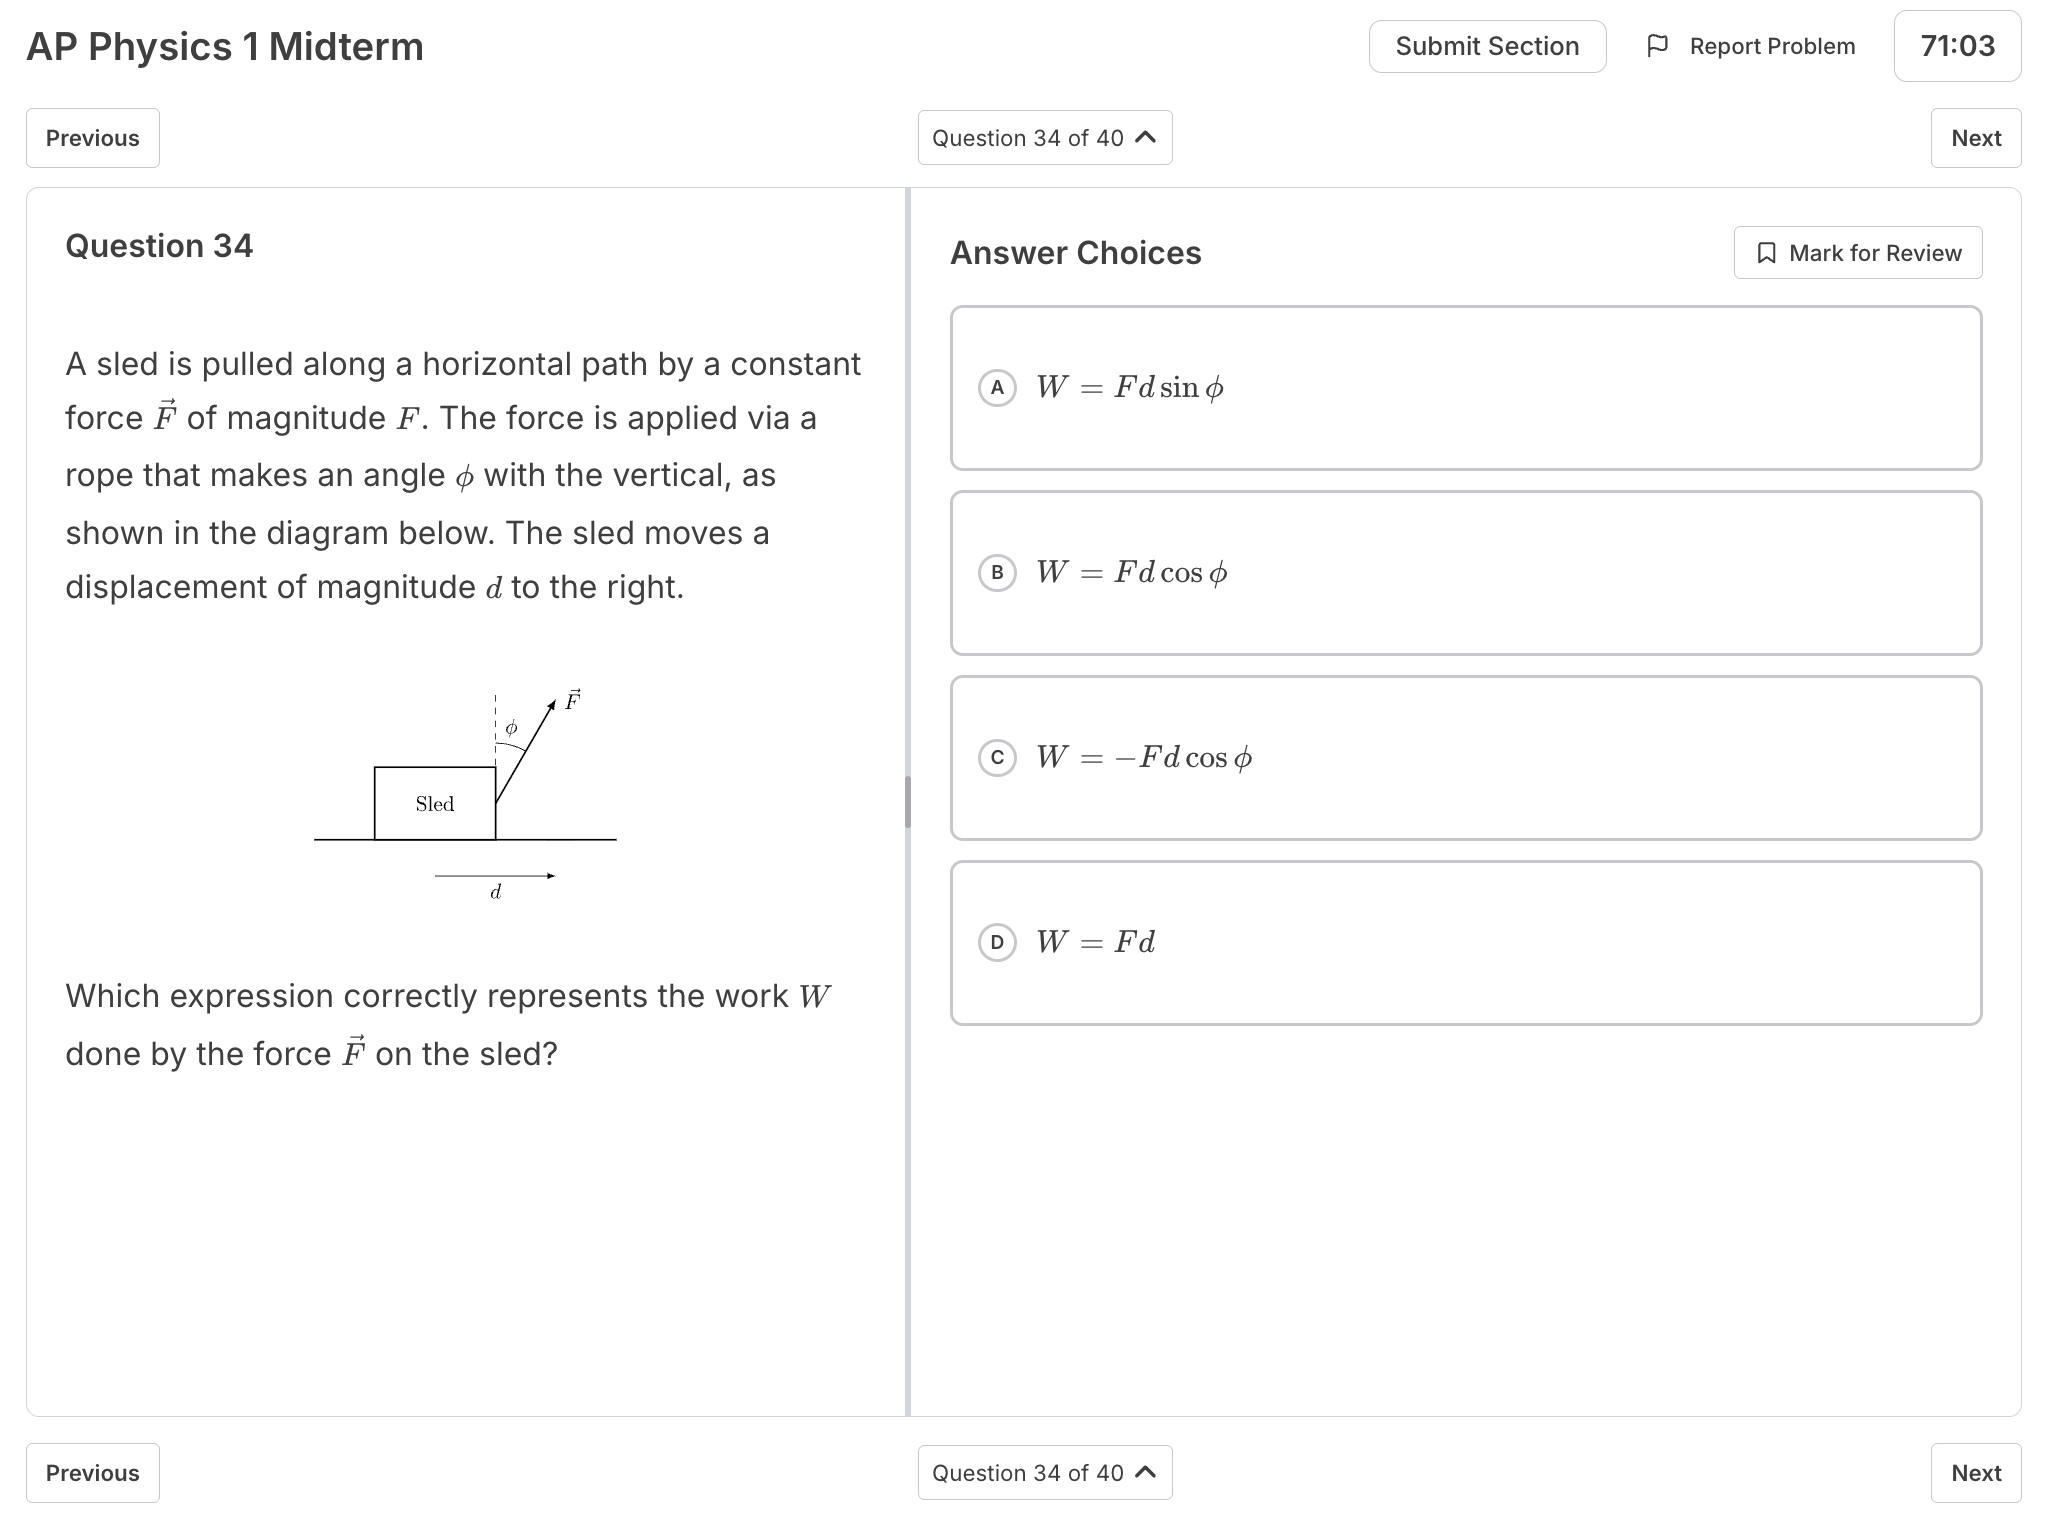Click the chevron icon in top question selector

(1147, 137)
